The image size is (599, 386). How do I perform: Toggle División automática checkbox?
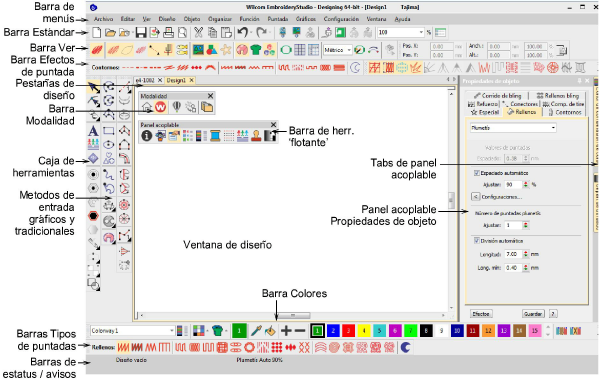476,241
